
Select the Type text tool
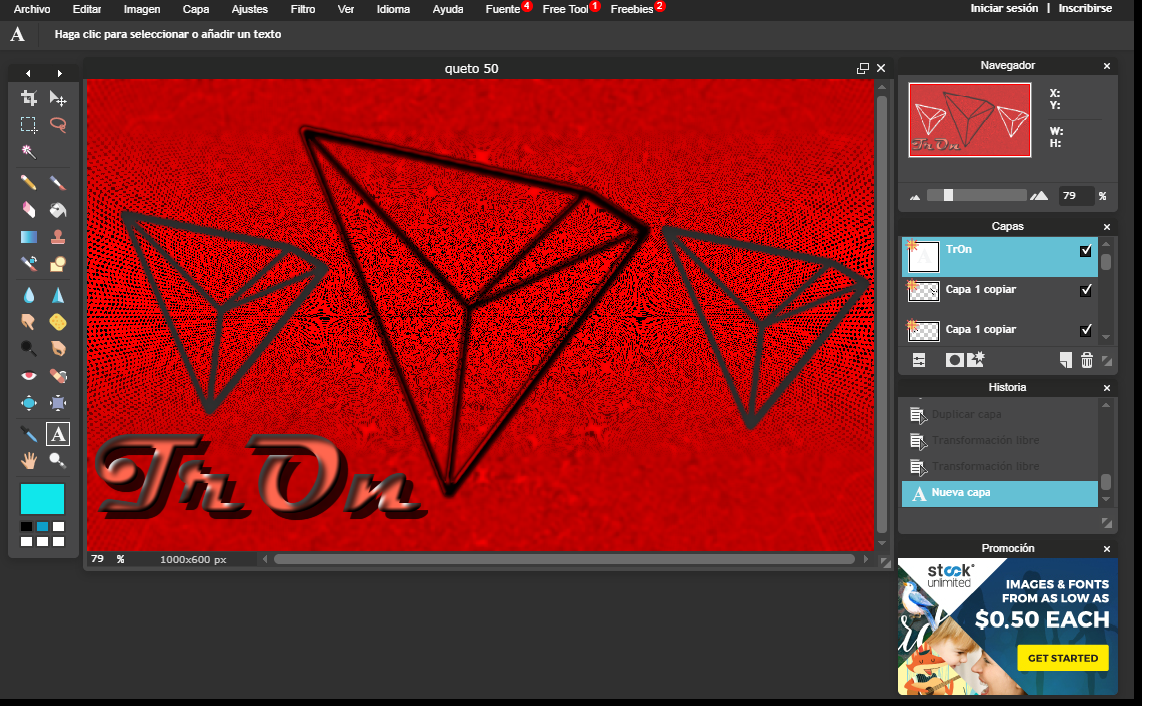click(x=57, y=434)
